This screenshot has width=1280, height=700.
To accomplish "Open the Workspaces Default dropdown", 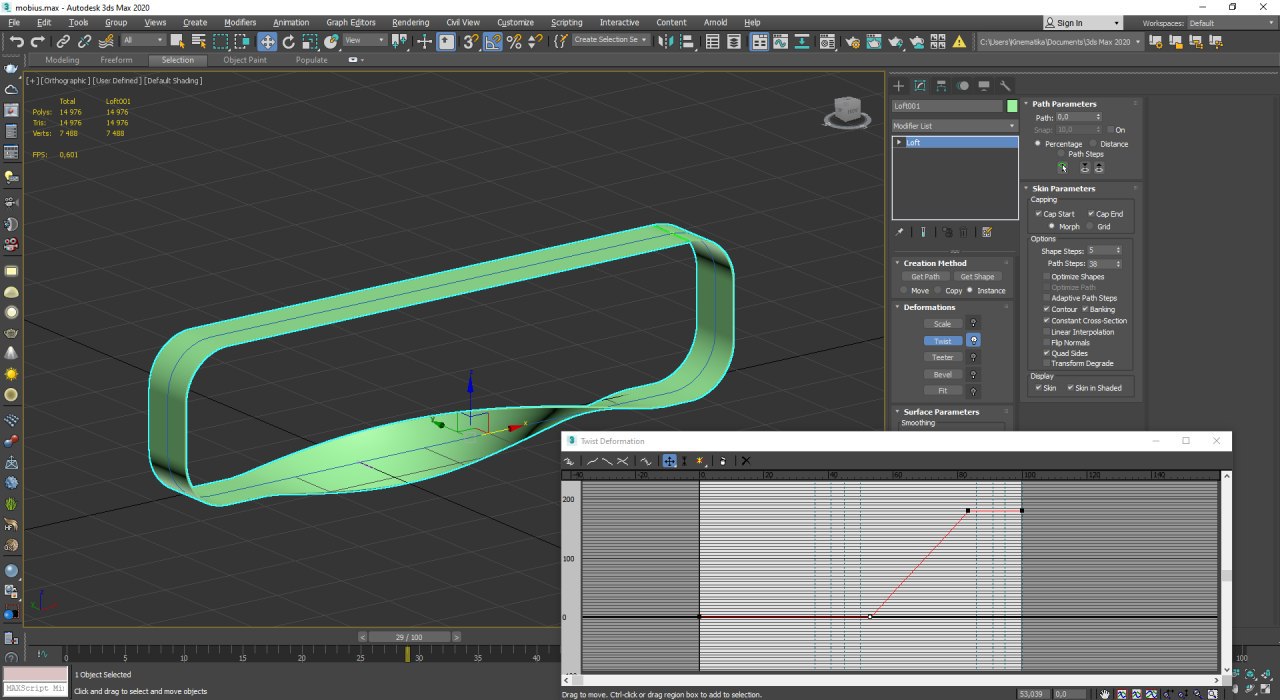I will tap(1230, 23).
